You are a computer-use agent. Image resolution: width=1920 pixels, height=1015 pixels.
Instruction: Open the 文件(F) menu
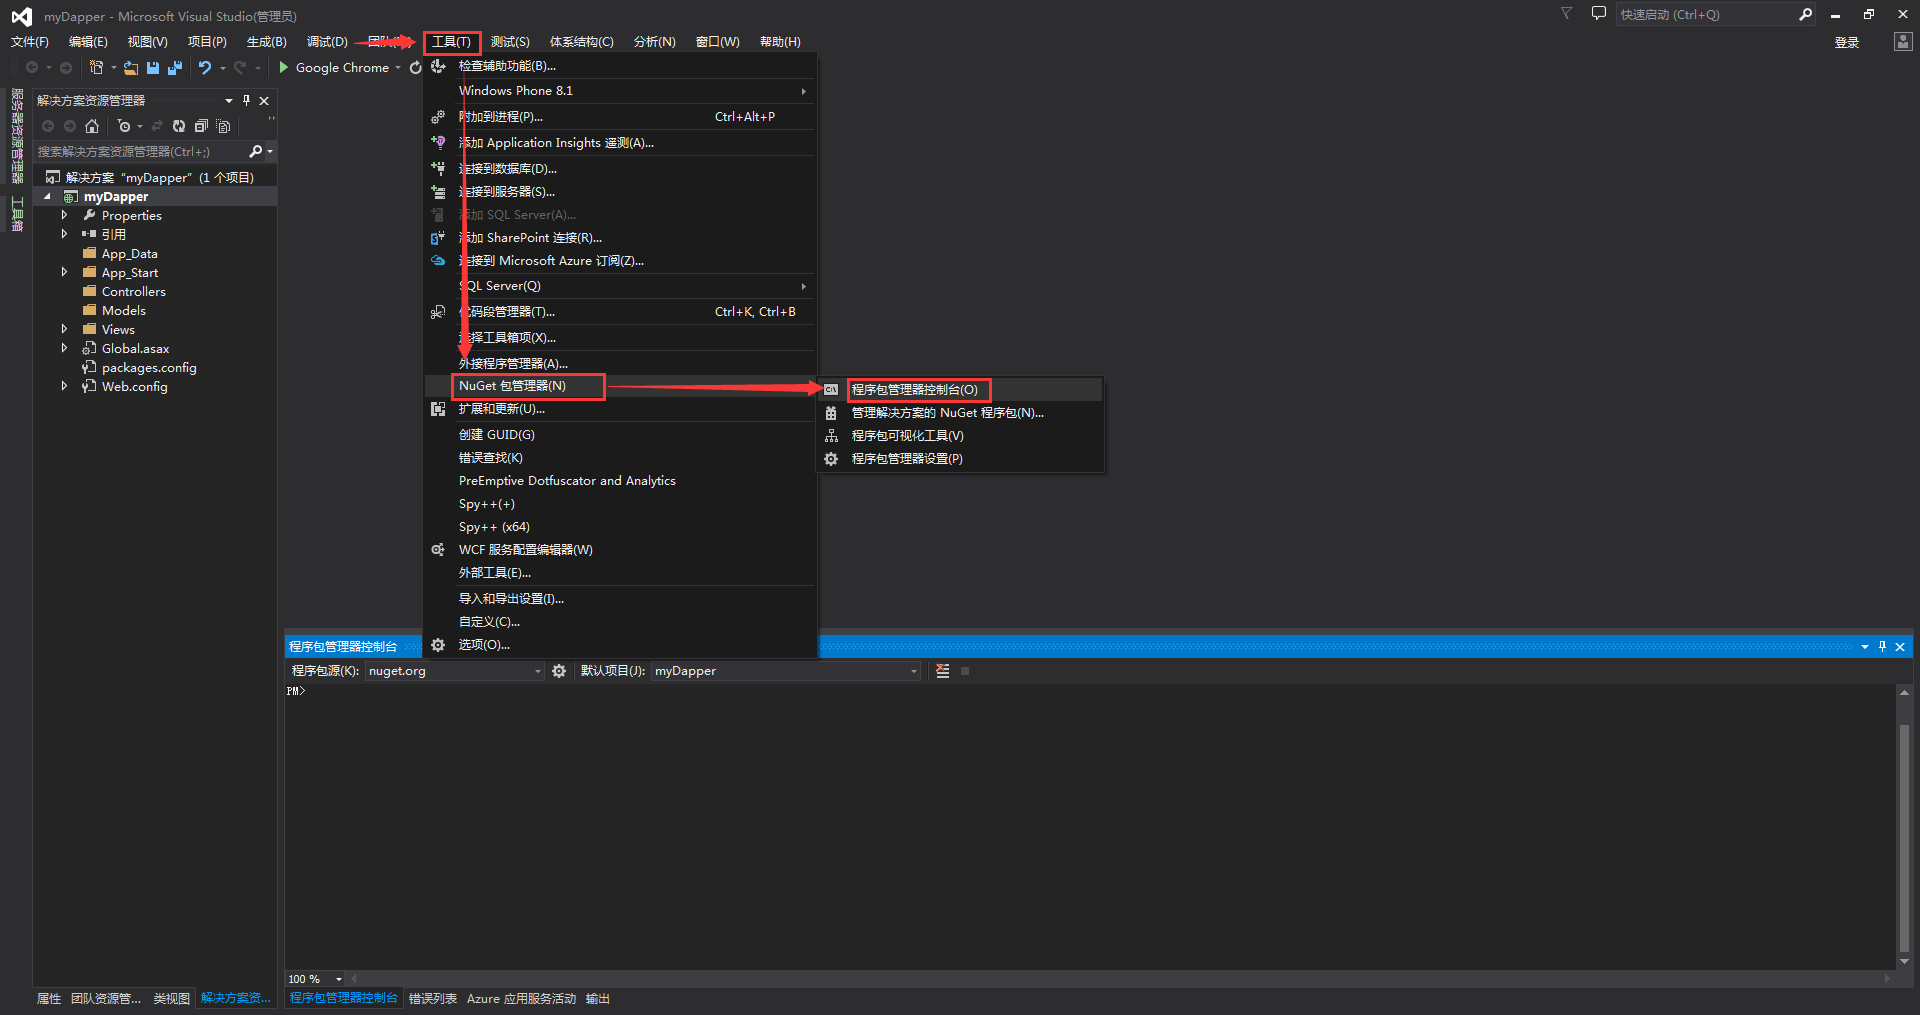30,42
